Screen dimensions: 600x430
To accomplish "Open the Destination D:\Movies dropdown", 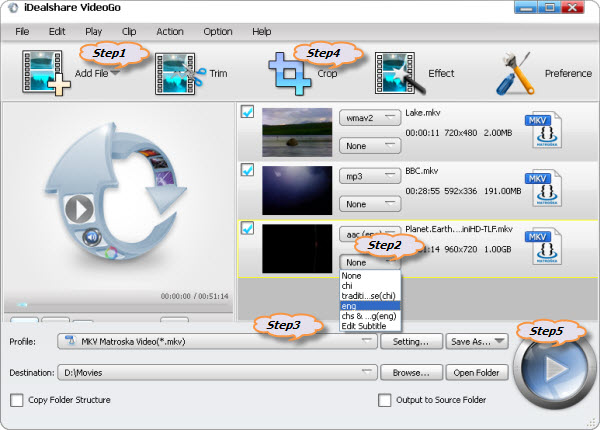I will tap(217, 372).
